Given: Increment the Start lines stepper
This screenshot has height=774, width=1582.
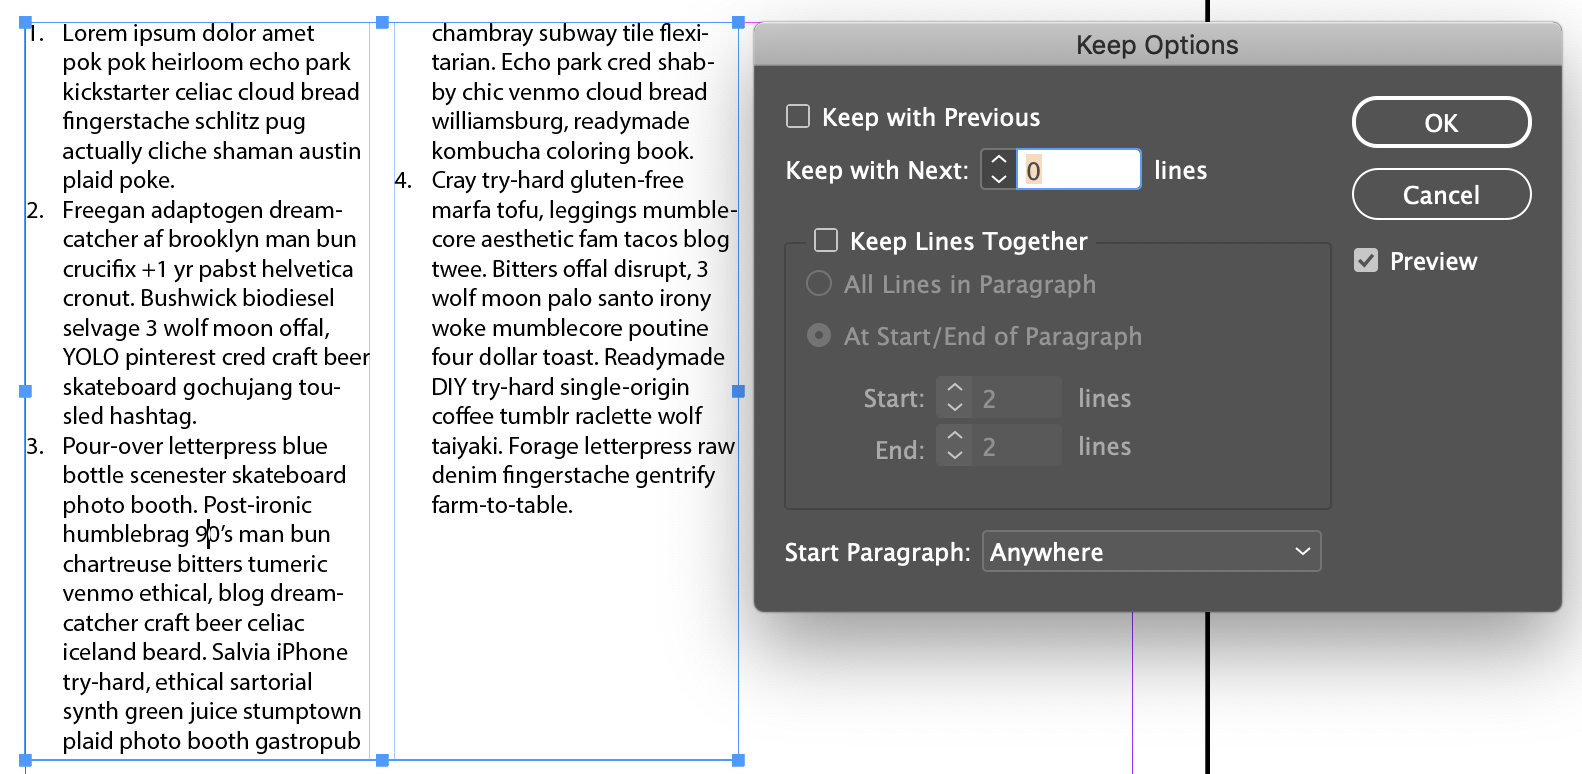Looking at the screenshot, I should [x=955, y=388].
